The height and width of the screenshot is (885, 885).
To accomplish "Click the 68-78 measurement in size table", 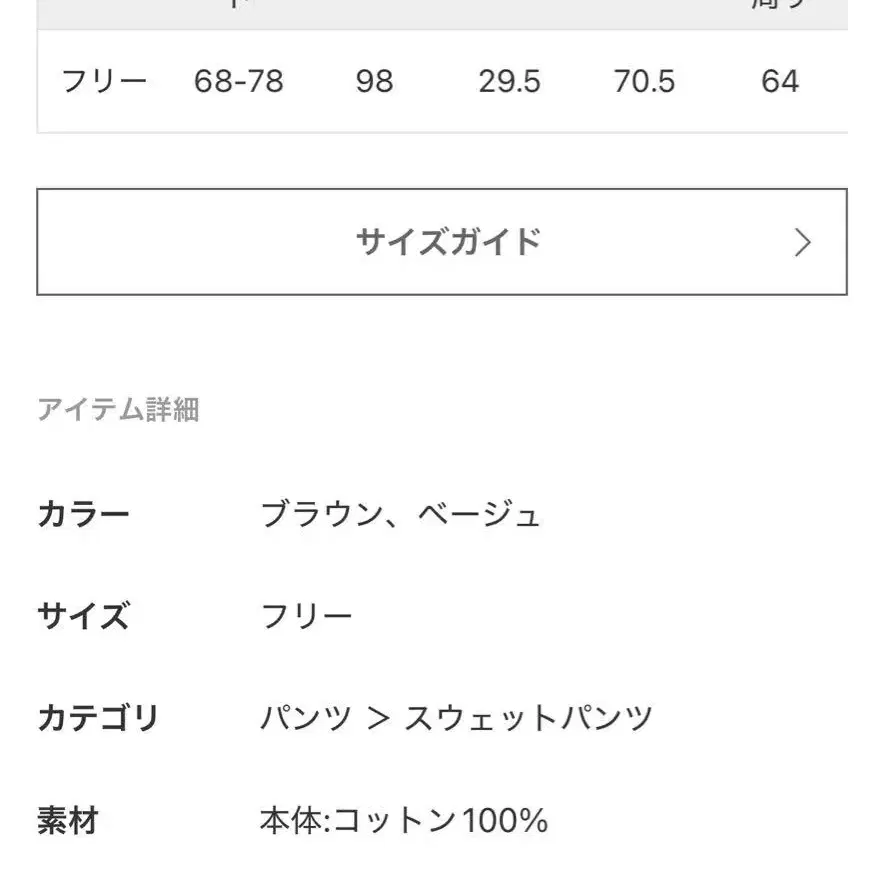I will (239, 81).
